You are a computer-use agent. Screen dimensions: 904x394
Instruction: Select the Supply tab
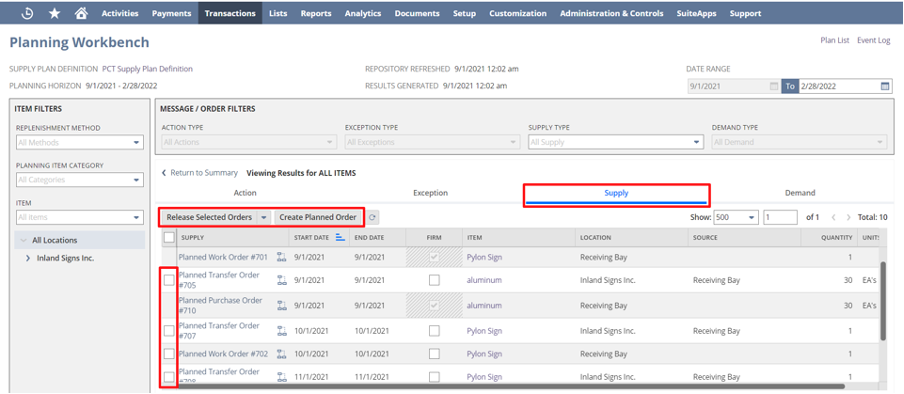[616, 194]
